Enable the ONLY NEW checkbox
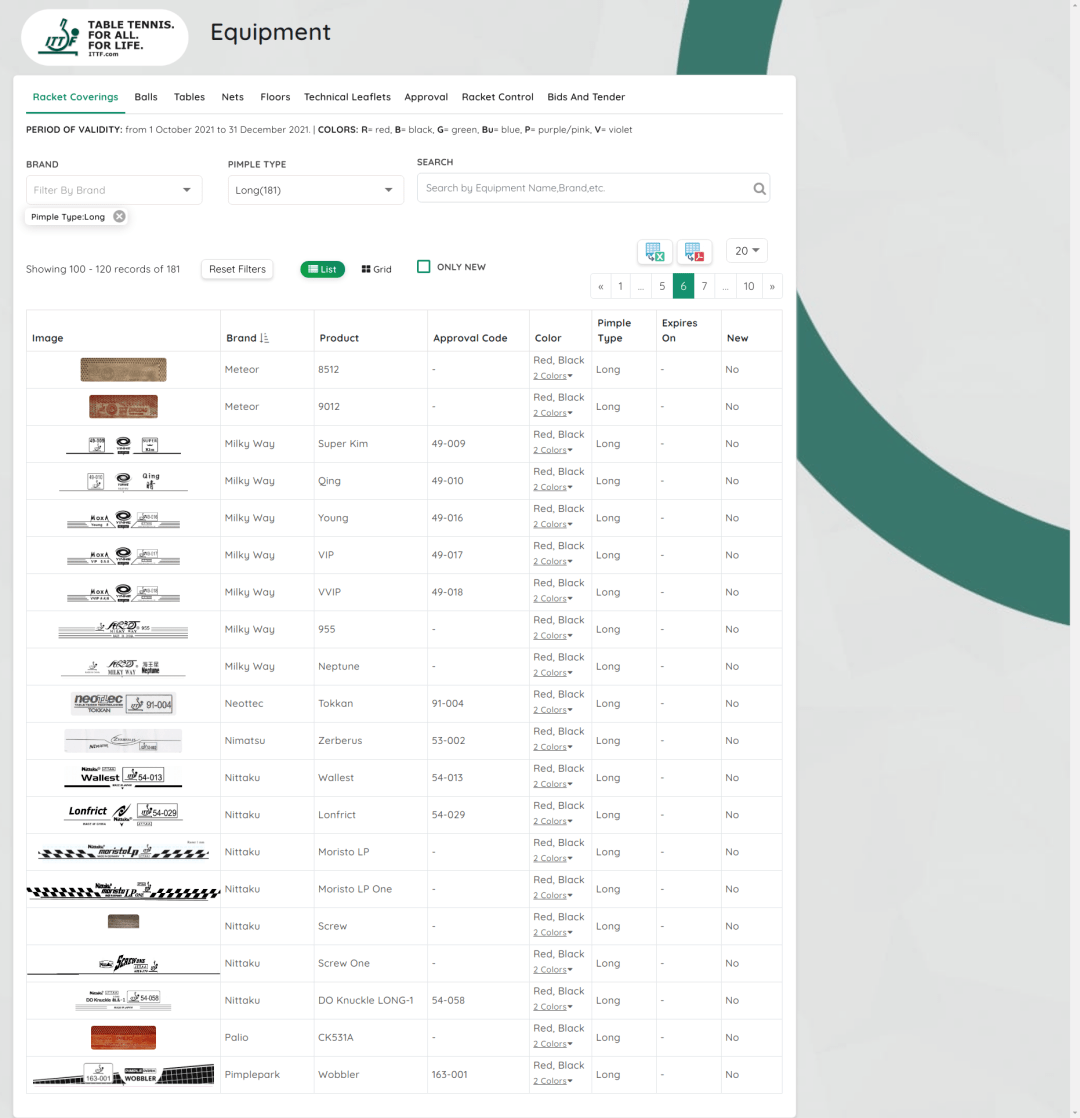The image size is (1080, 1118). (x=424, y=267)
